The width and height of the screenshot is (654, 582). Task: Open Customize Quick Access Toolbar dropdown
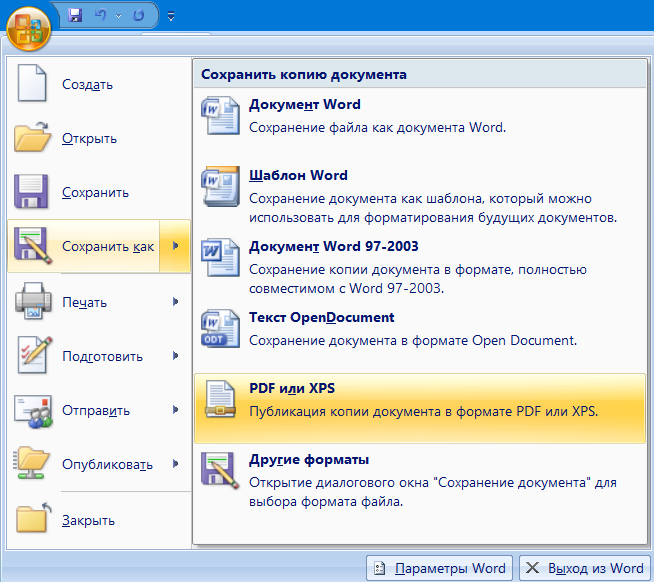pos(171,16)
